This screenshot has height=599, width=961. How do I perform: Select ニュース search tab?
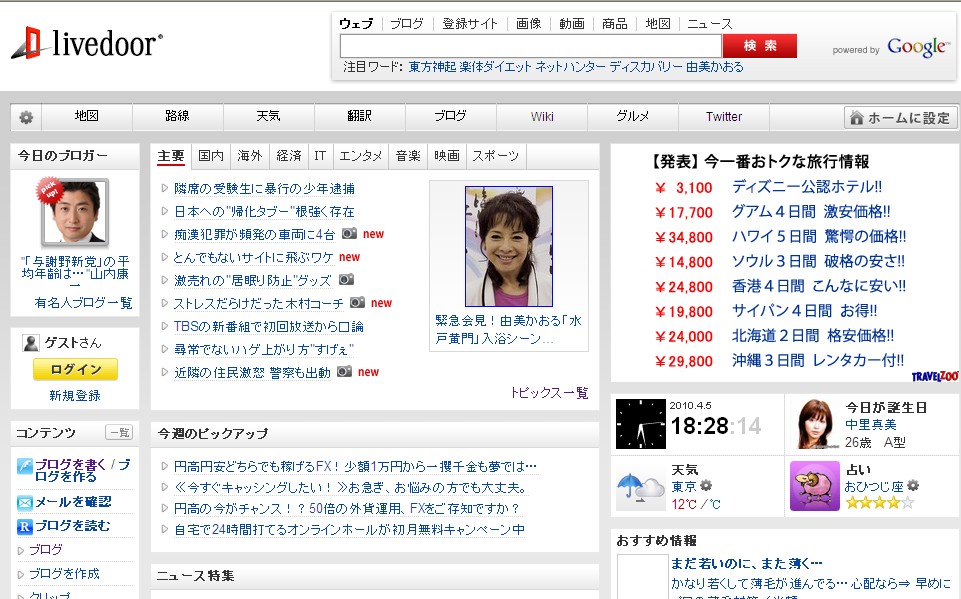tap(709, 24)
